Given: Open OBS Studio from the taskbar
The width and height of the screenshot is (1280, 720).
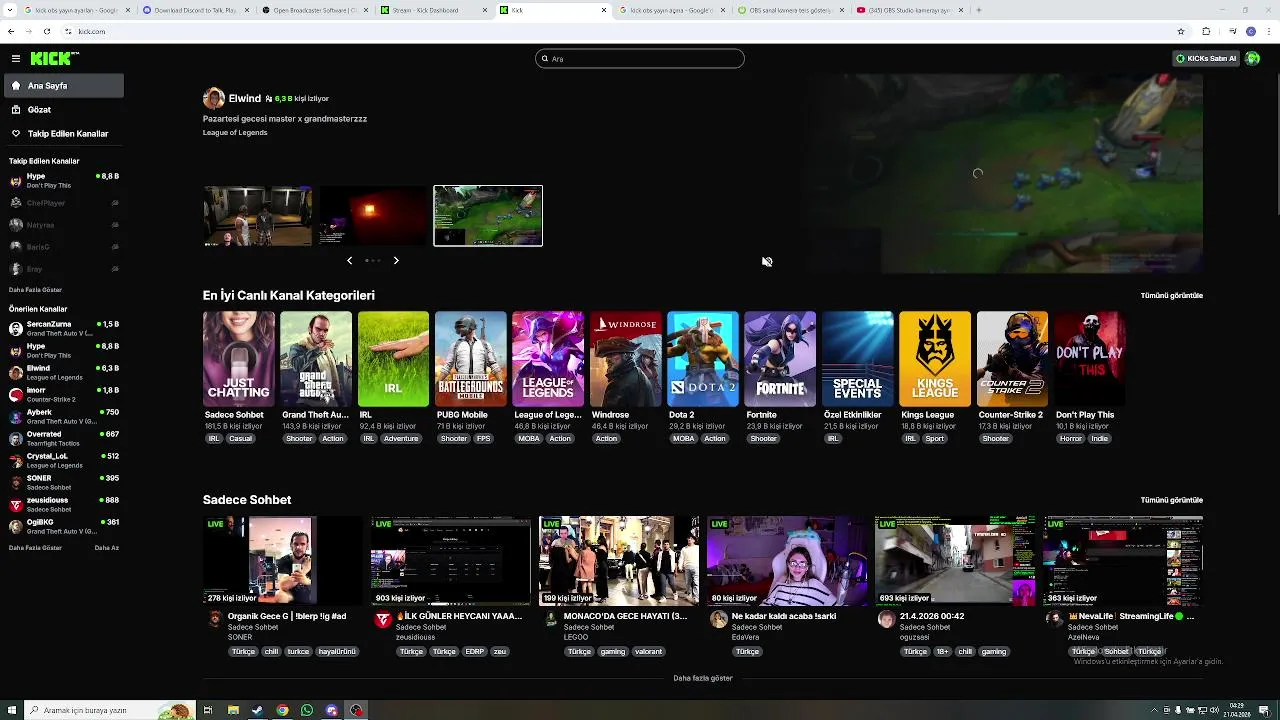Looking at the screenshot, I should (x=356, y=711).
